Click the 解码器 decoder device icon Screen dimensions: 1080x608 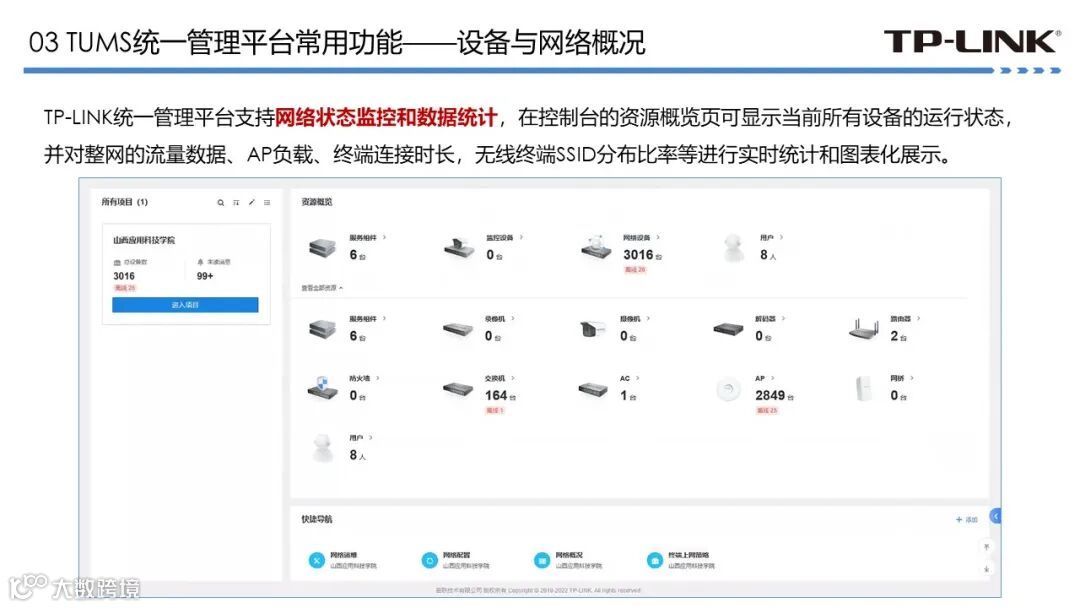click(728, 329)
